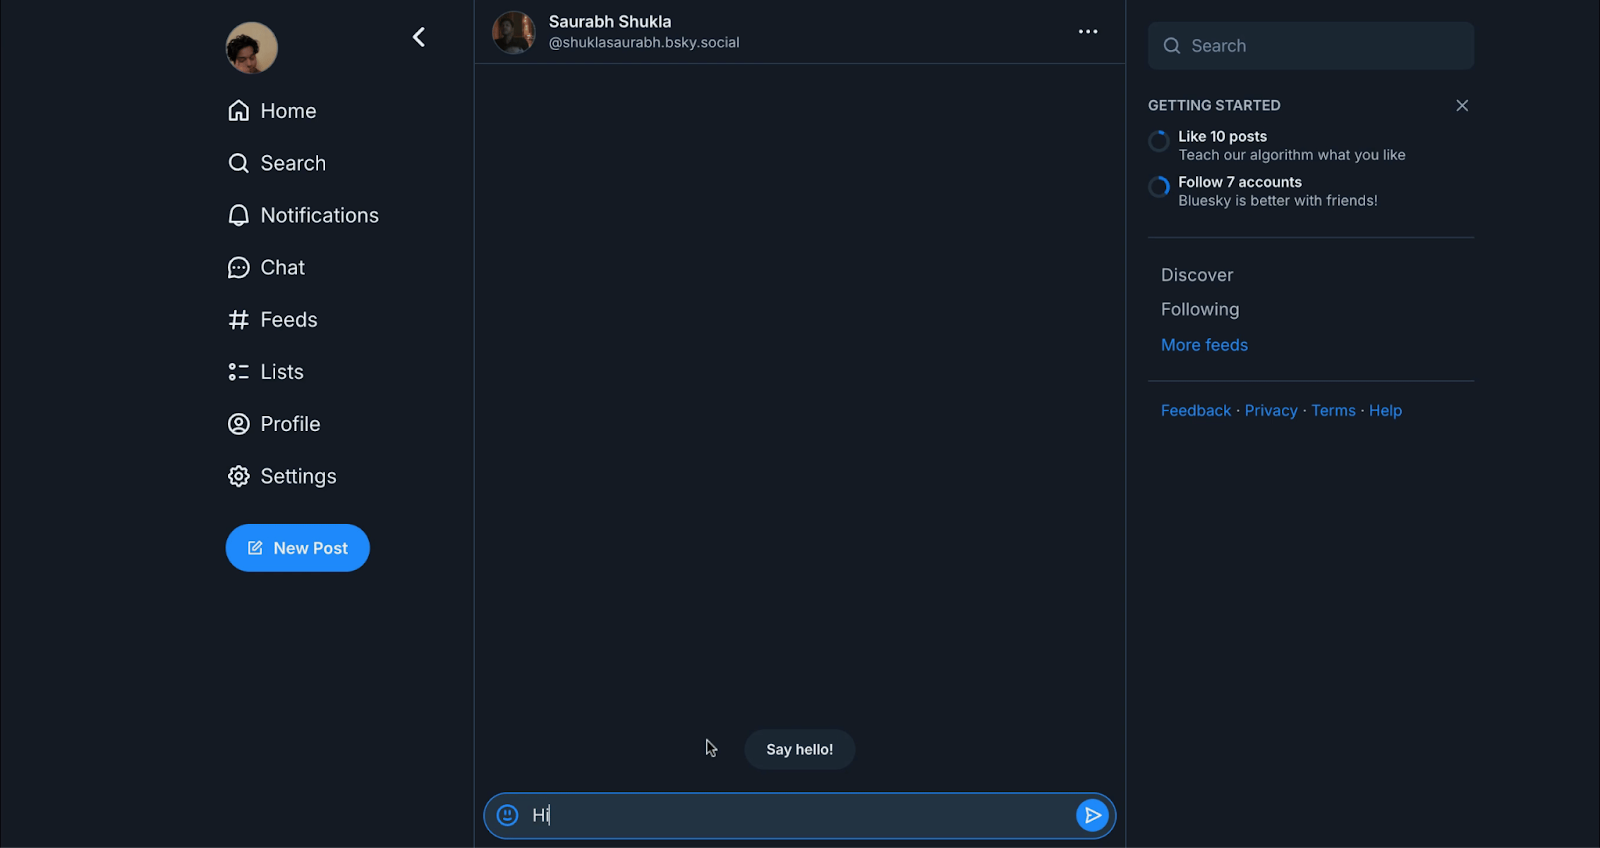Click the Notifications bell icon
The width and height of the screenshot is (1600, 848).
(238, 215)
